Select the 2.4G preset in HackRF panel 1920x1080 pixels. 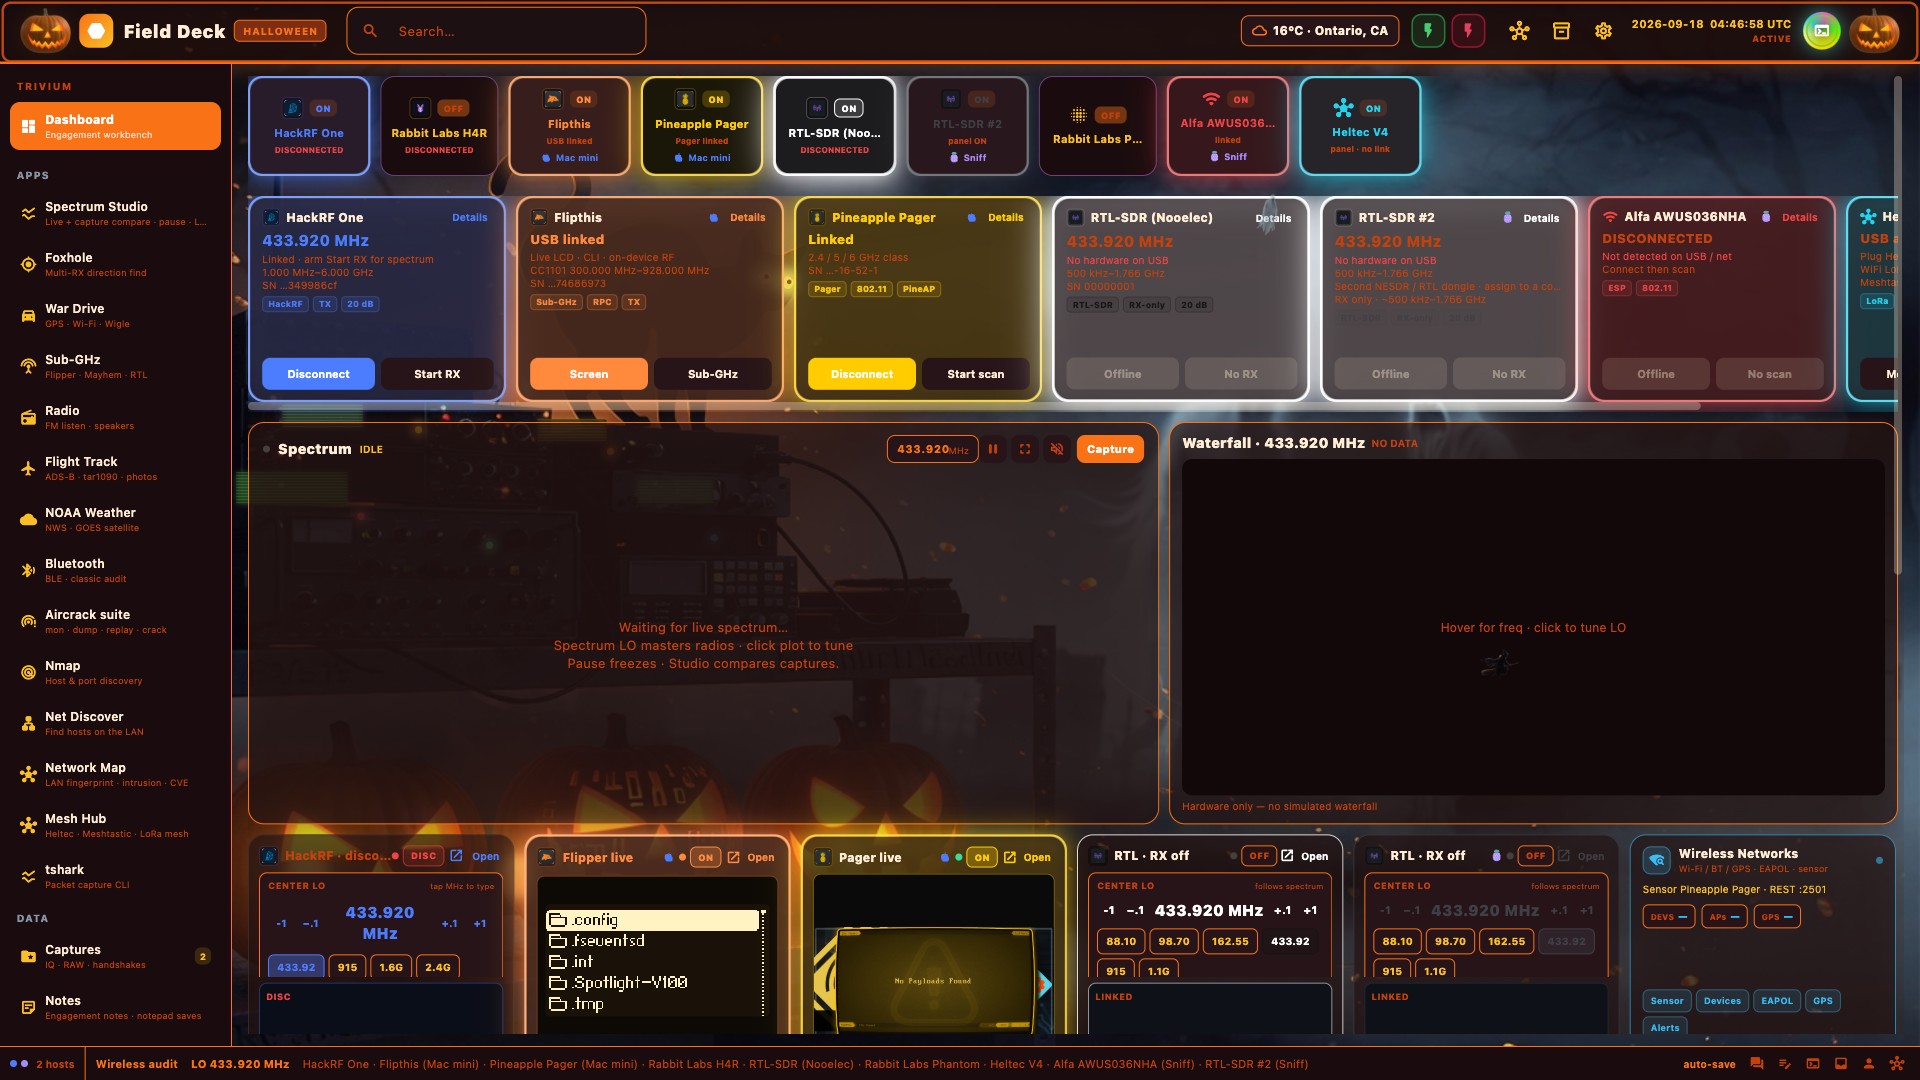(x=437, y=967)
